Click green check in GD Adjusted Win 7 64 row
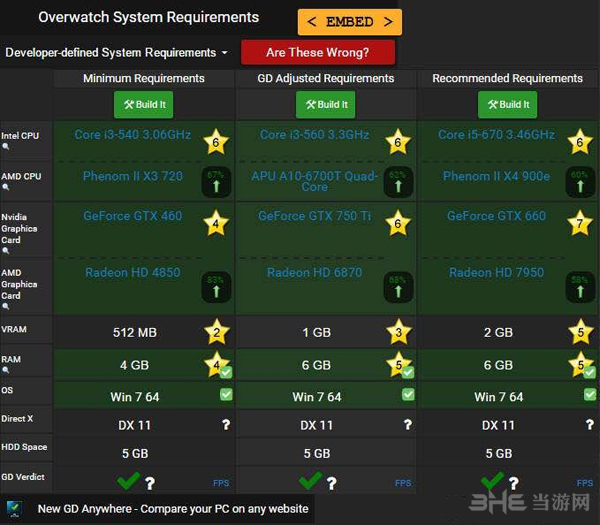 [x=408, y=394]
